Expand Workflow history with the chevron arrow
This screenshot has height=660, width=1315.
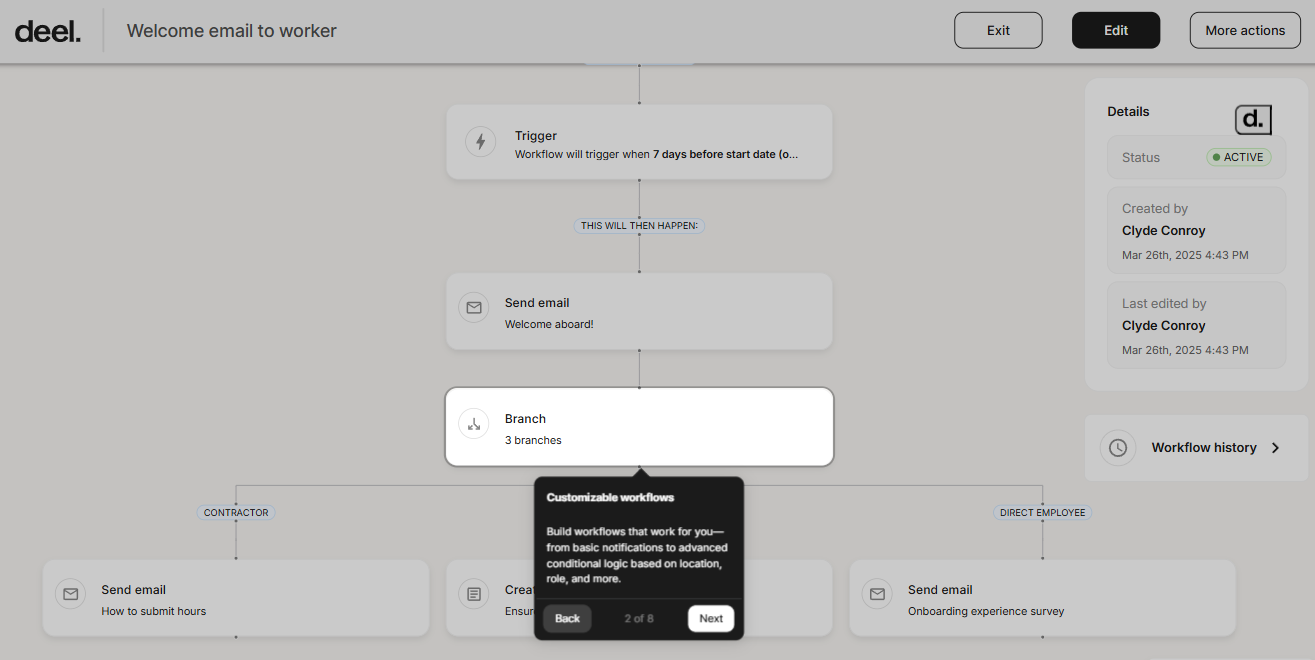pos(1275,448)
